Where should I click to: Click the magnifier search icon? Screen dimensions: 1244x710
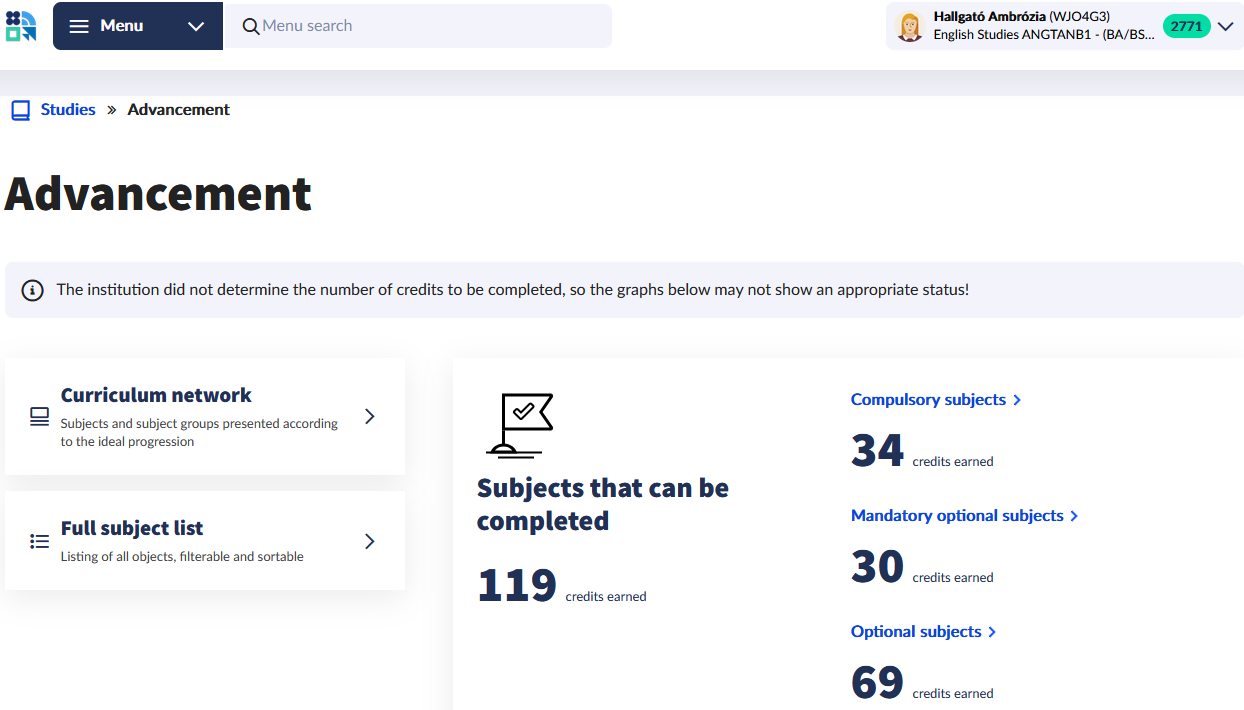coord(251,26)
